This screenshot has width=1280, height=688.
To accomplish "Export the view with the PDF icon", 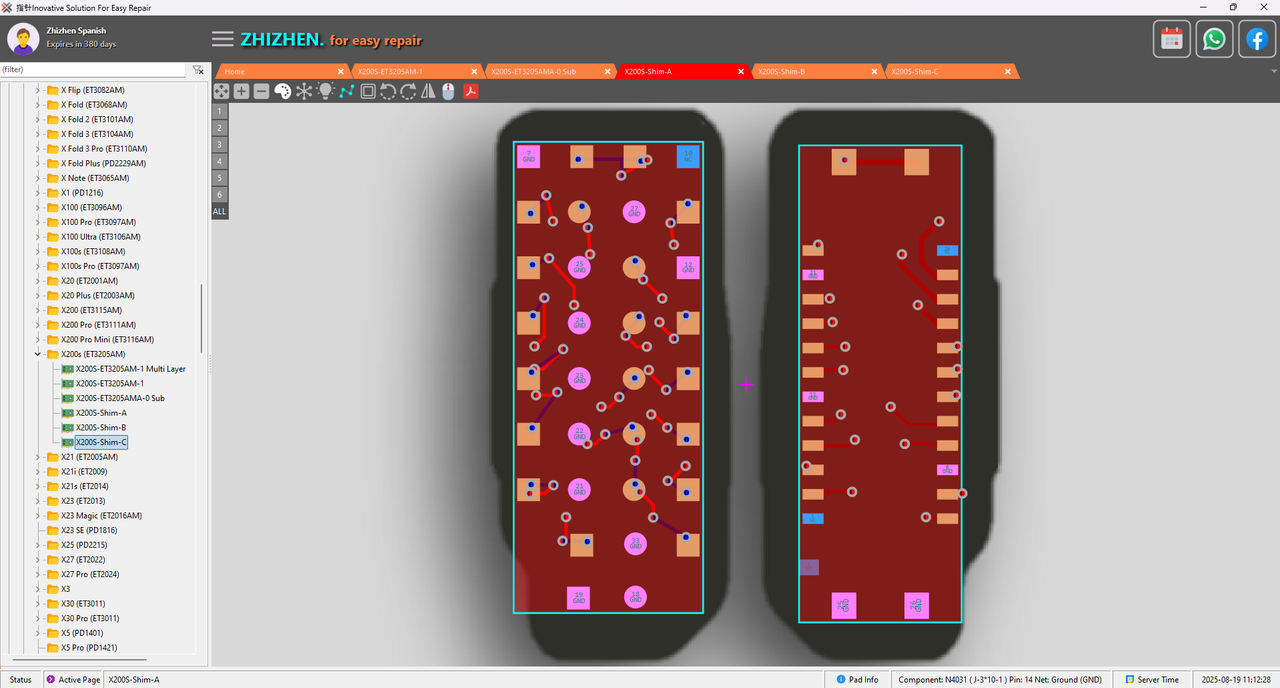I will [x=470, y=91].
